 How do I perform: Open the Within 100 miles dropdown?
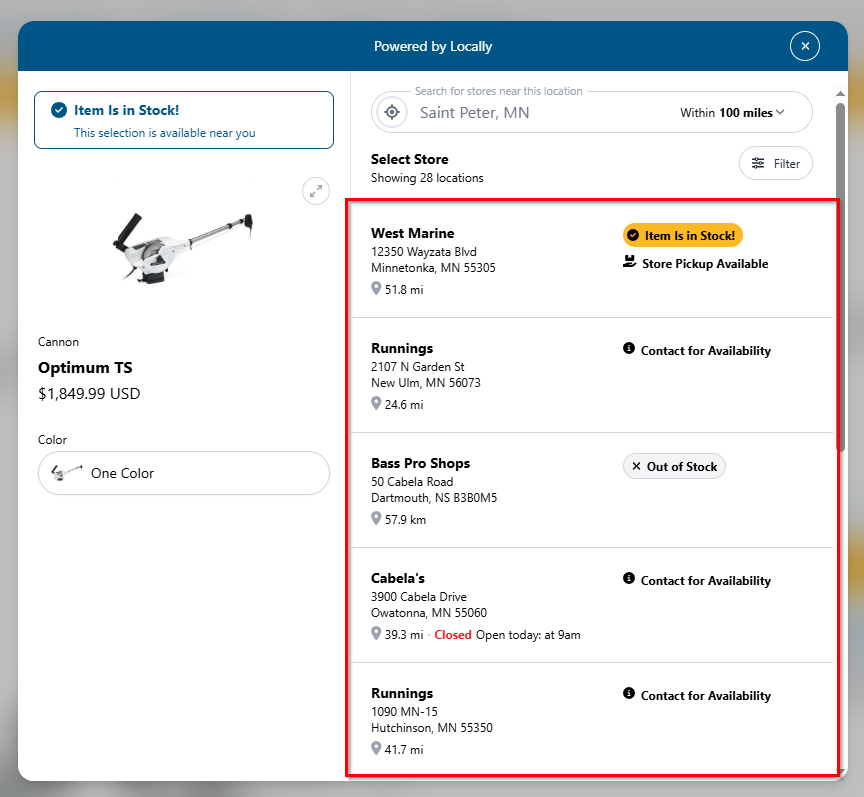(732, 113)
